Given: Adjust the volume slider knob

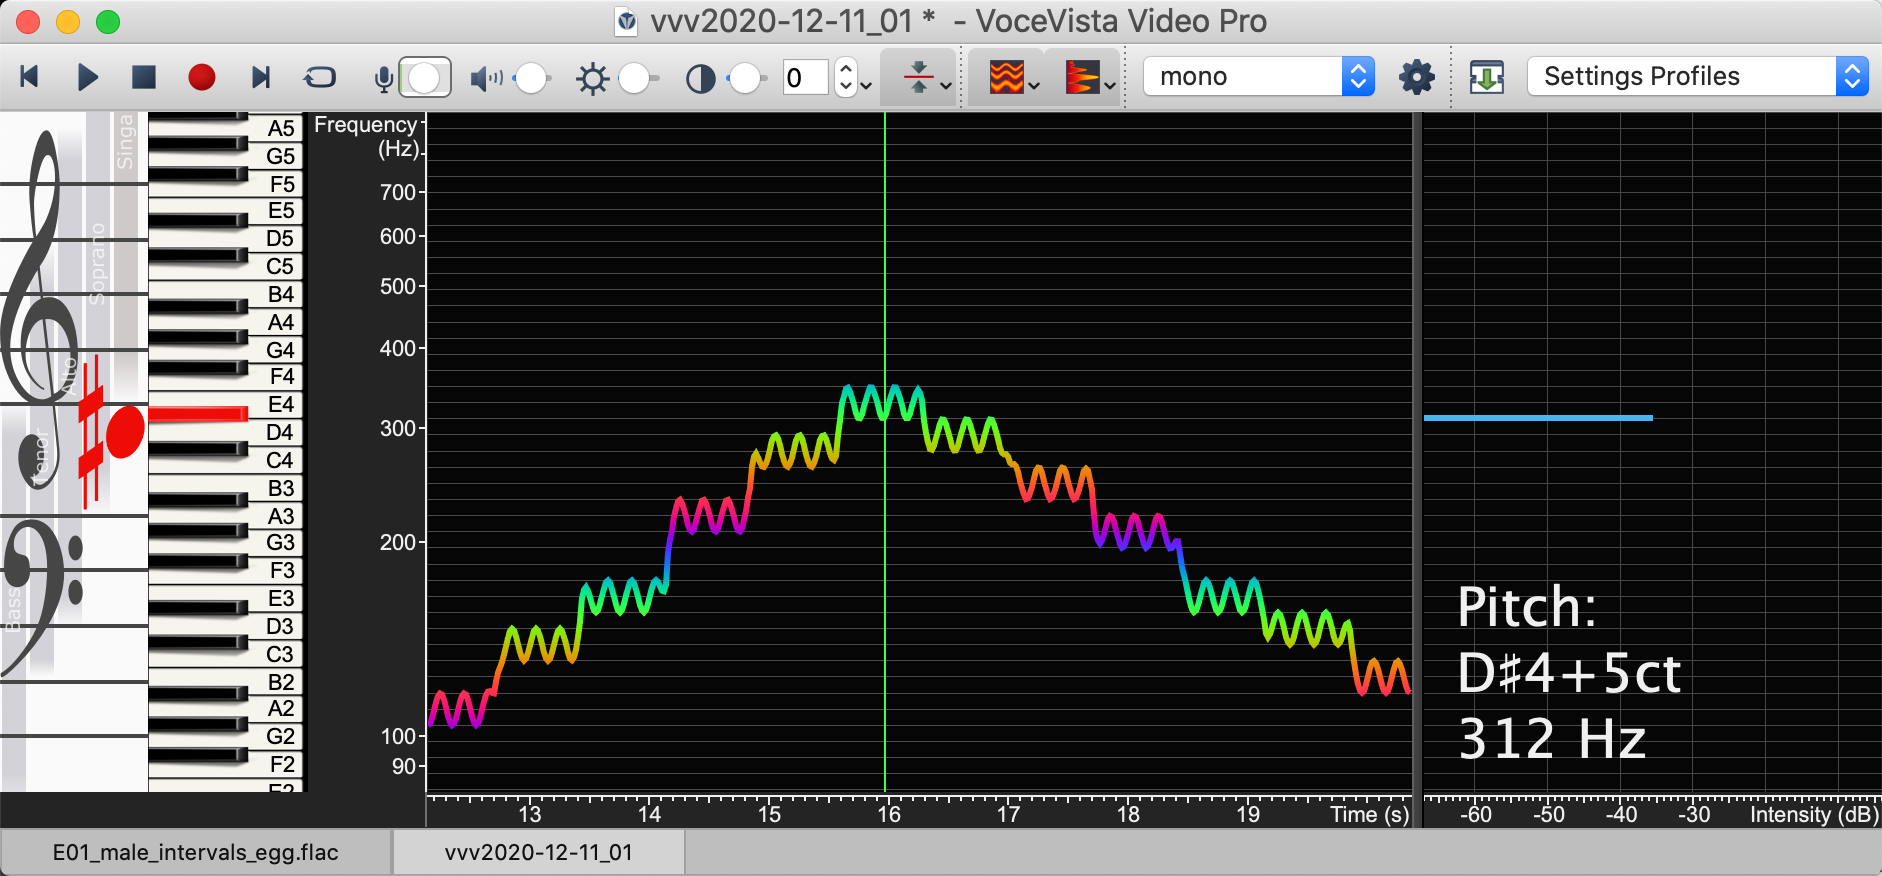Looking at the screenshot, I should point(532,77).
